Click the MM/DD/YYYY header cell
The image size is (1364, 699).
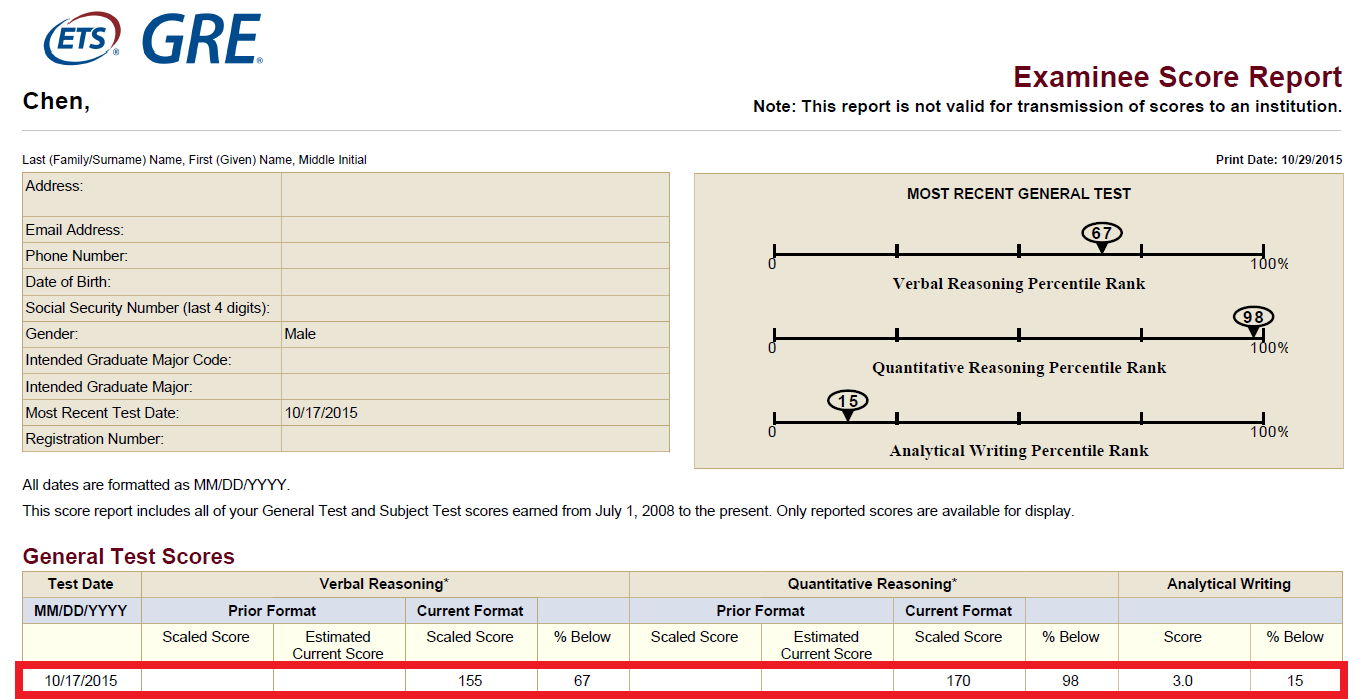click(82, 611)
